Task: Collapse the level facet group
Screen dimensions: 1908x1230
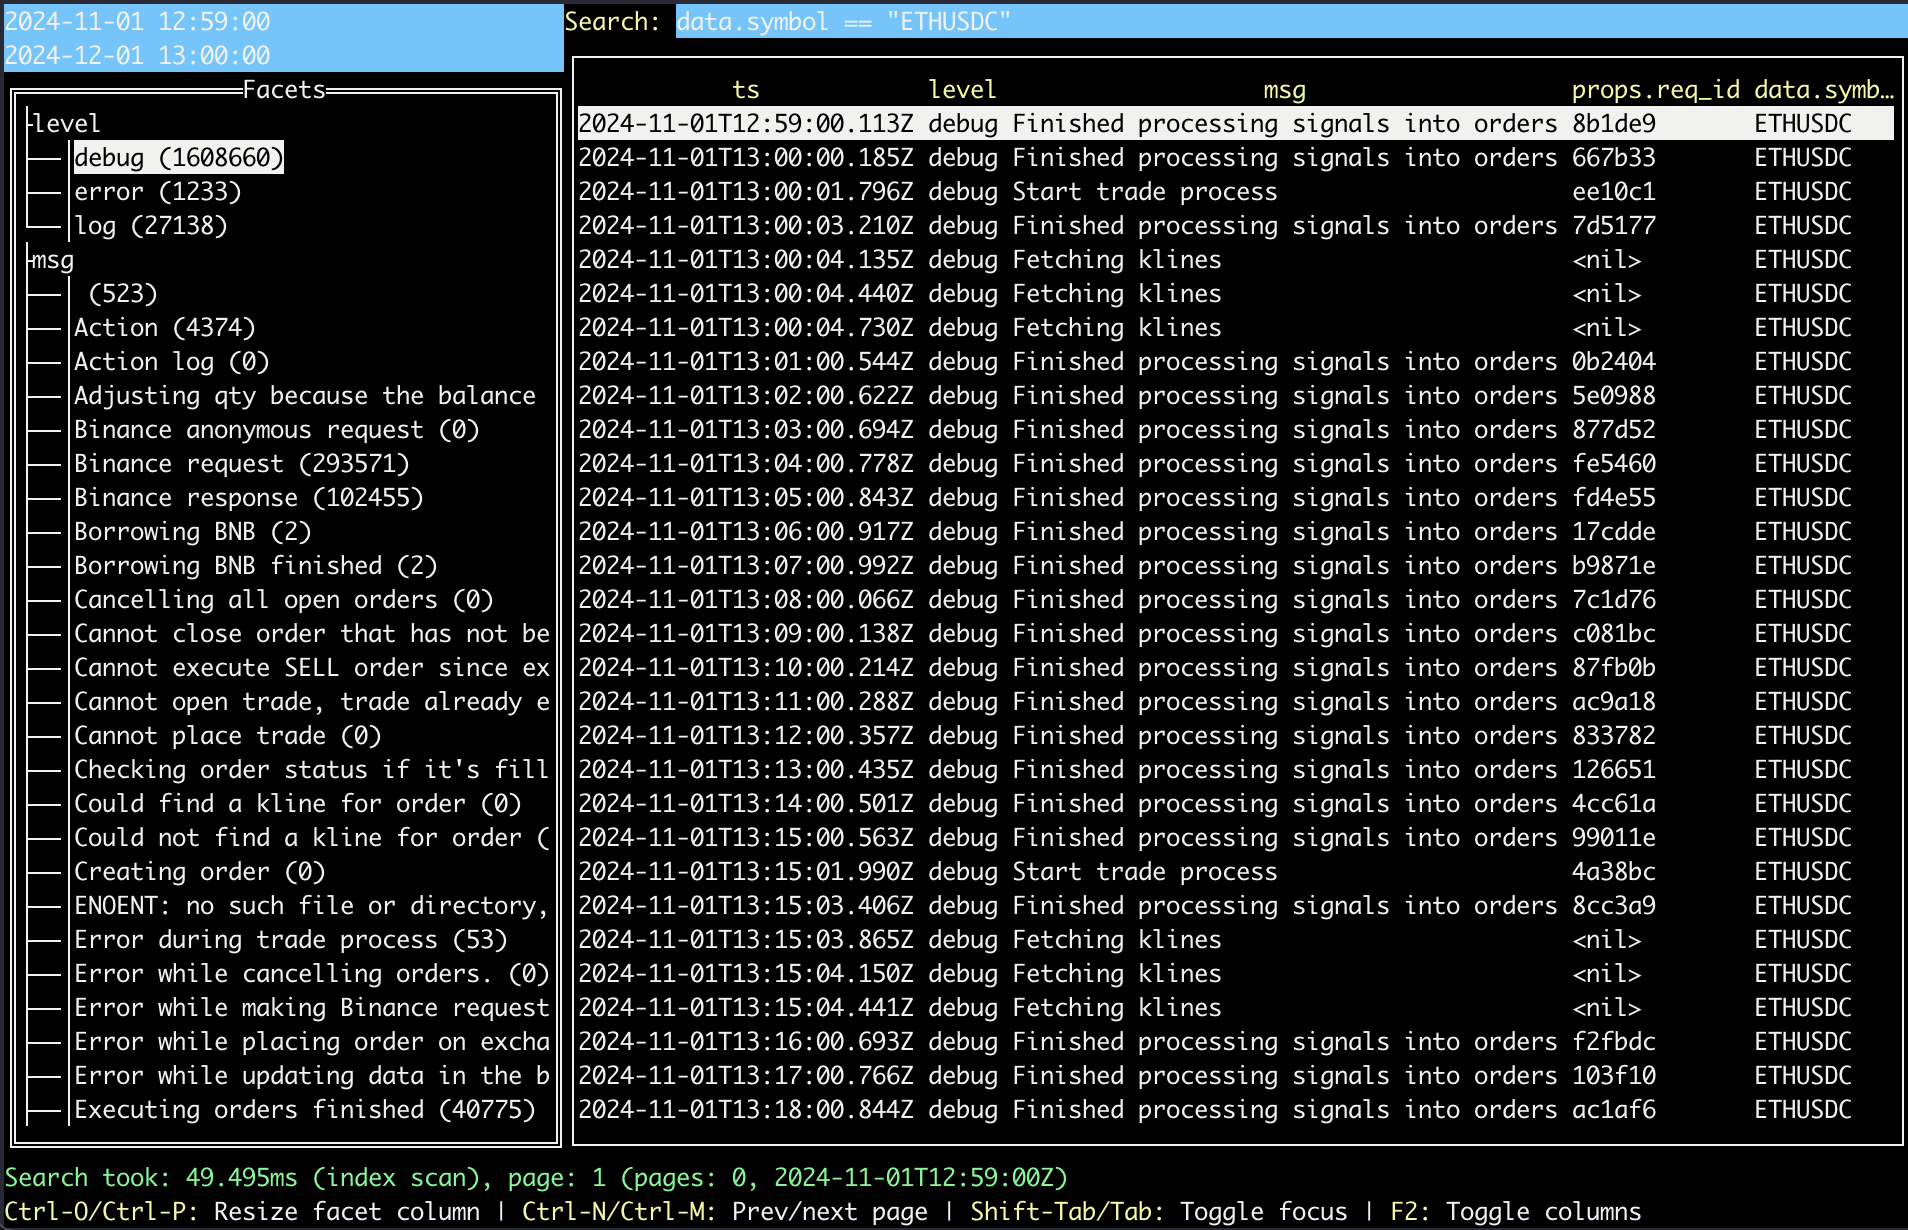Action: click(65, 123)
